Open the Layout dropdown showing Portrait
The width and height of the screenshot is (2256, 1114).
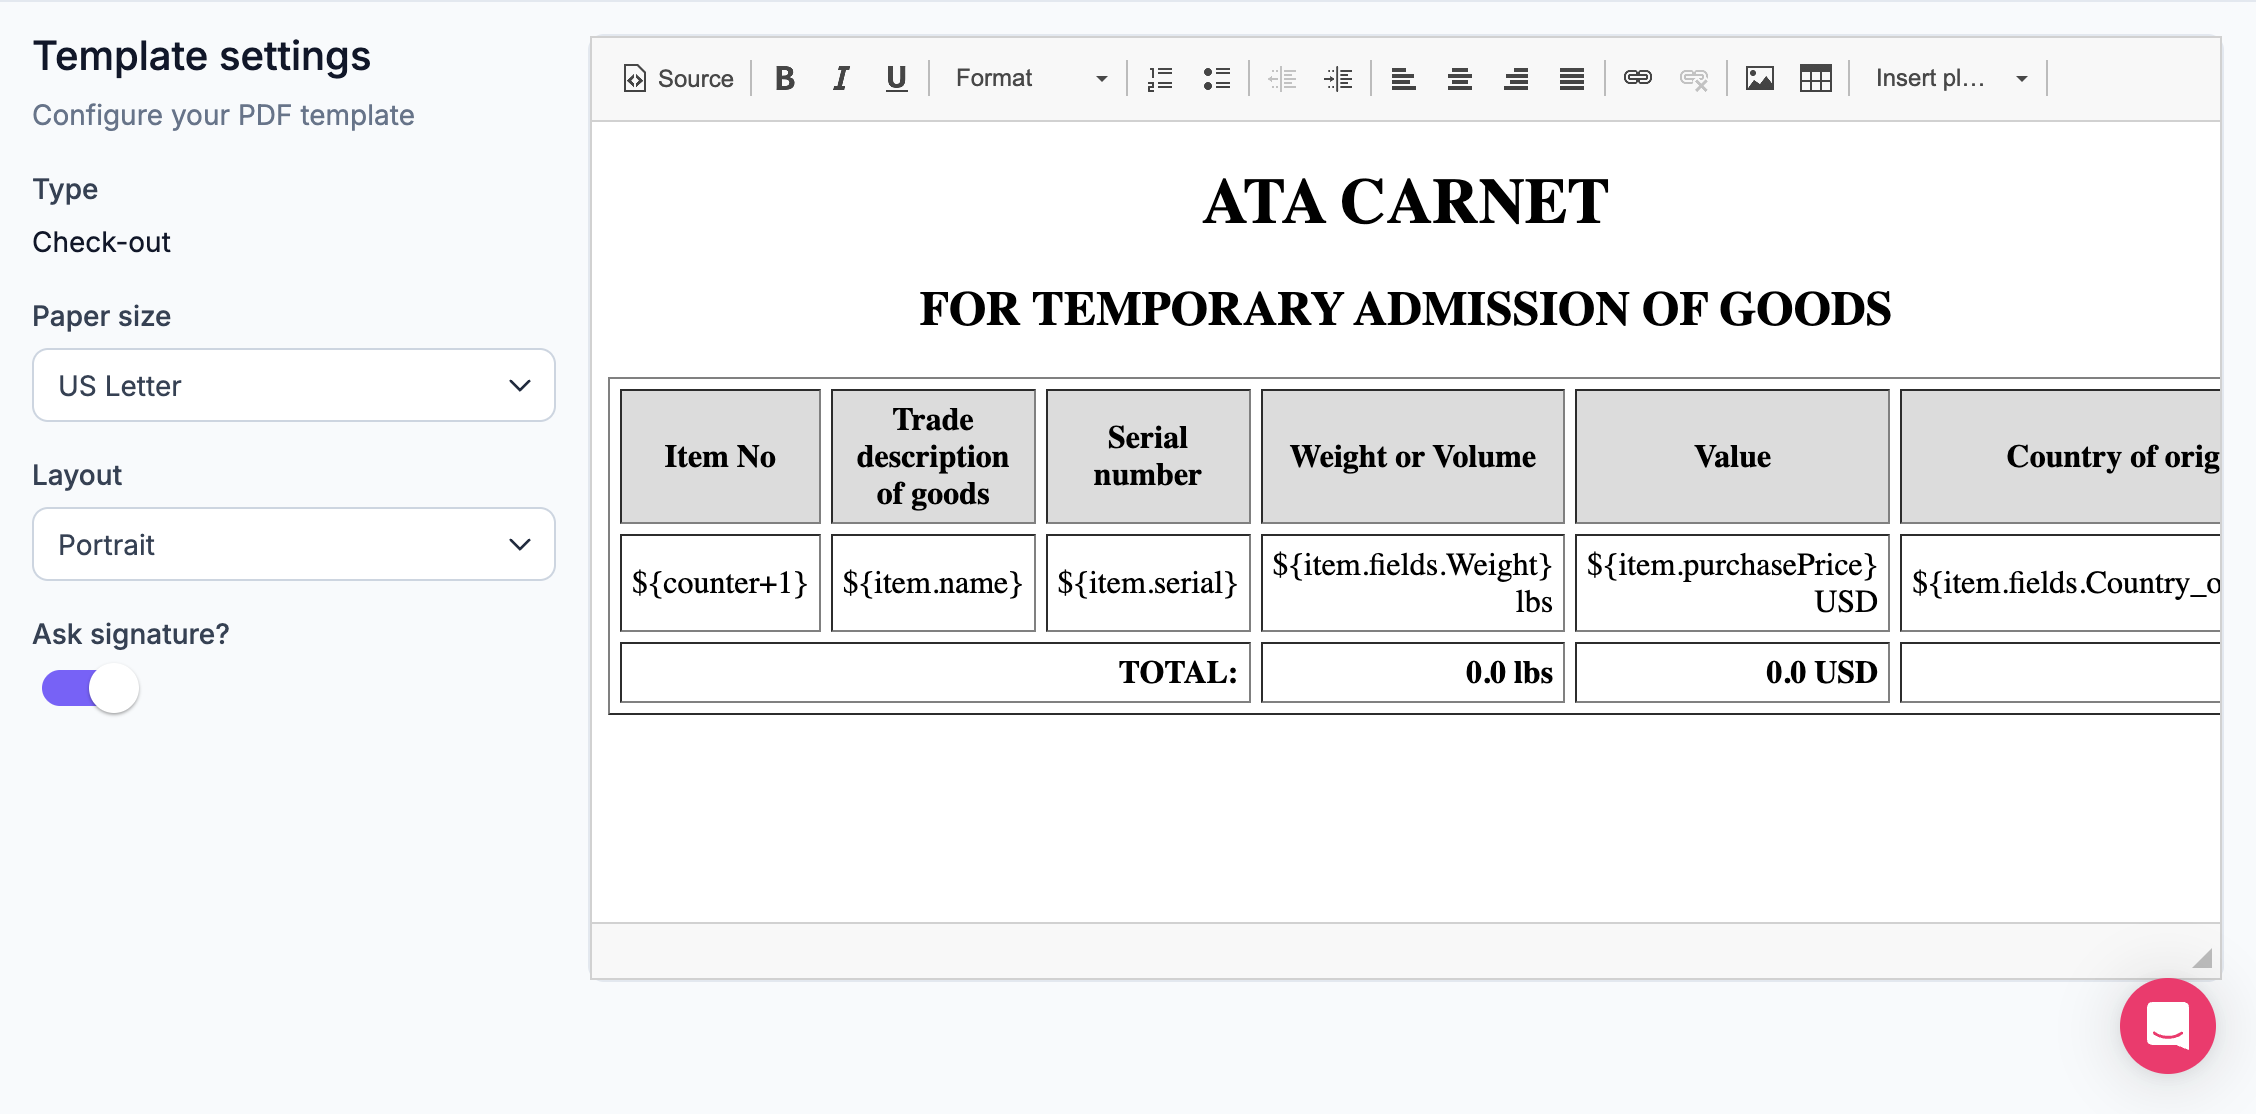[294, 544]
